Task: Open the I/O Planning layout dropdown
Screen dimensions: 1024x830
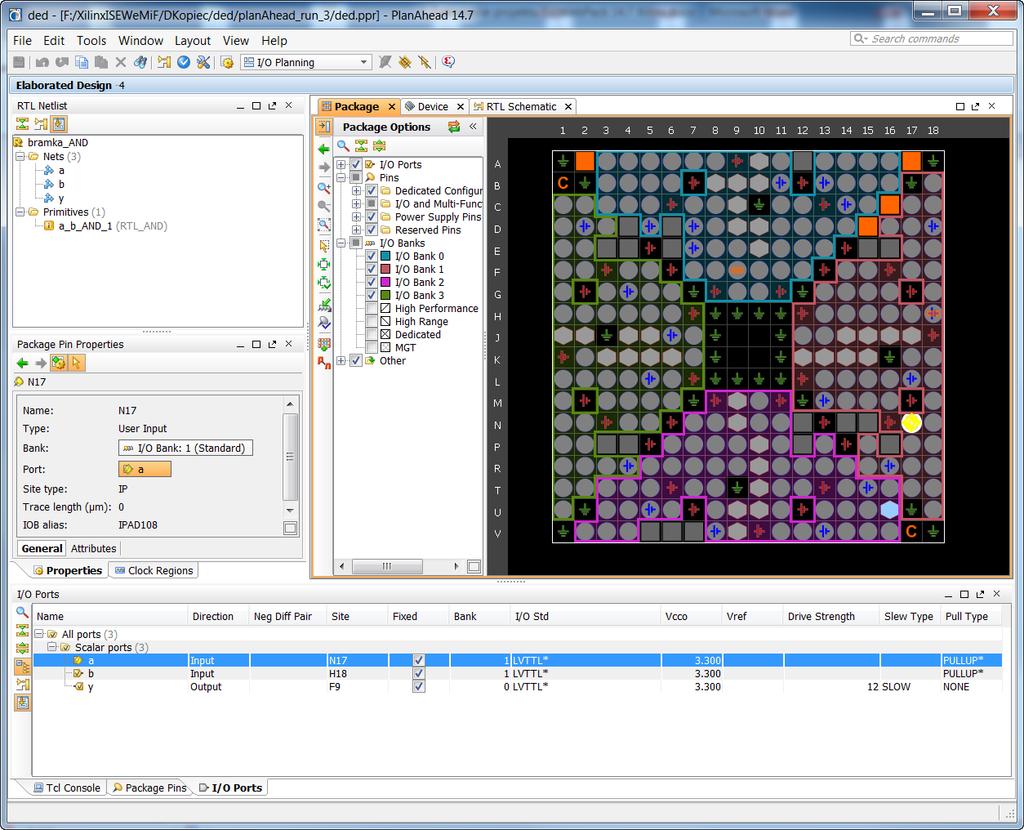Action: [x=364, y=62]
